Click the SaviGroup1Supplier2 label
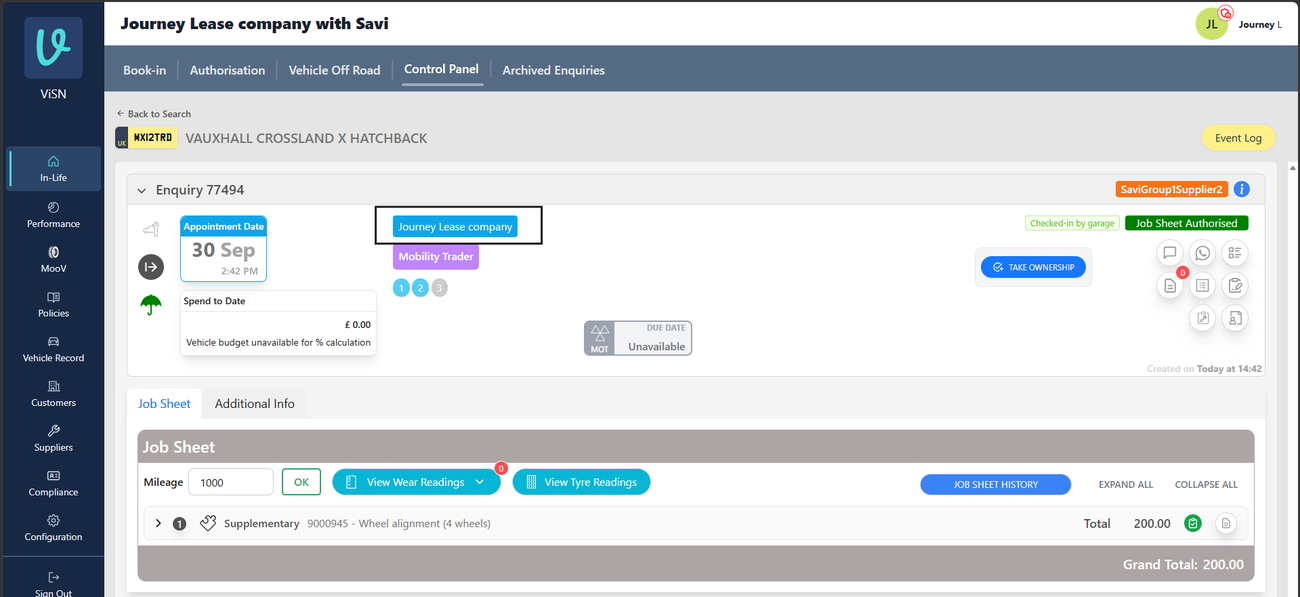The image size is (1300, 597). 1172,189
